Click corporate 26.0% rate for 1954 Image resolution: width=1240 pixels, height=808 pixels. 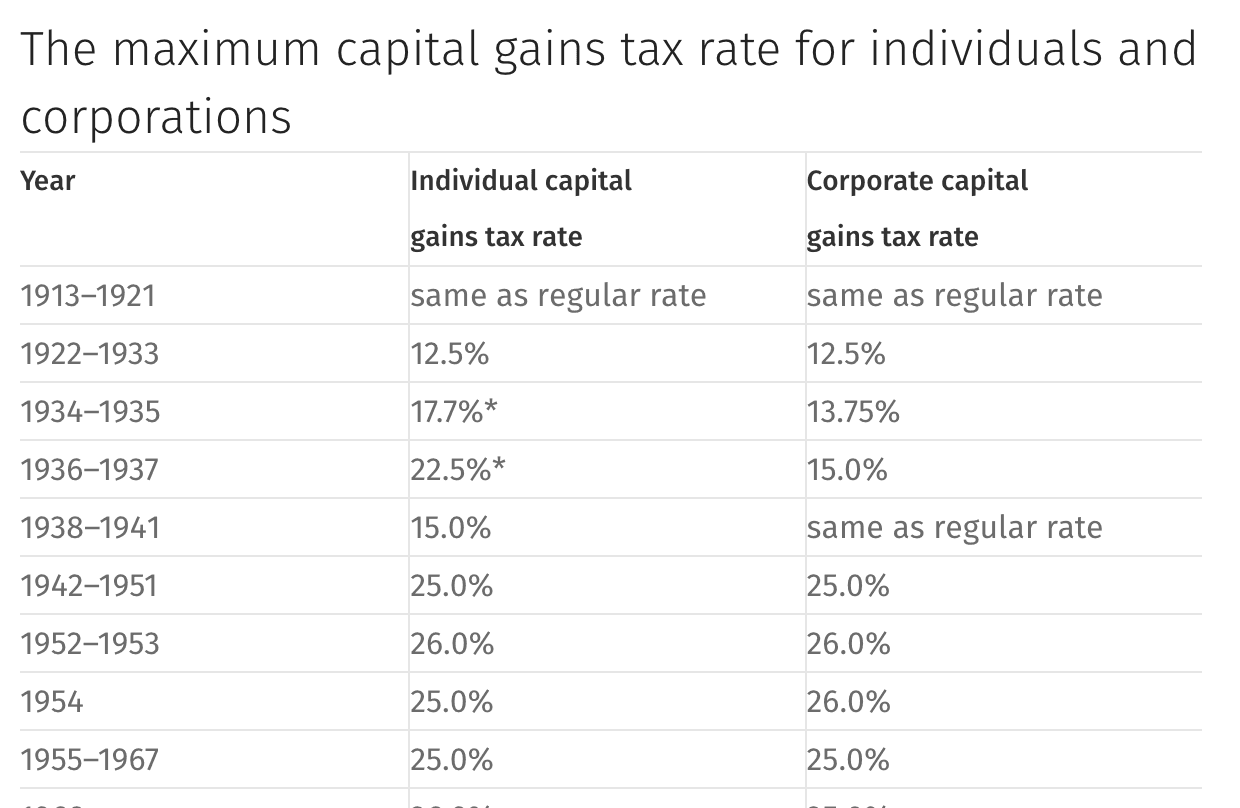(848, 702)
